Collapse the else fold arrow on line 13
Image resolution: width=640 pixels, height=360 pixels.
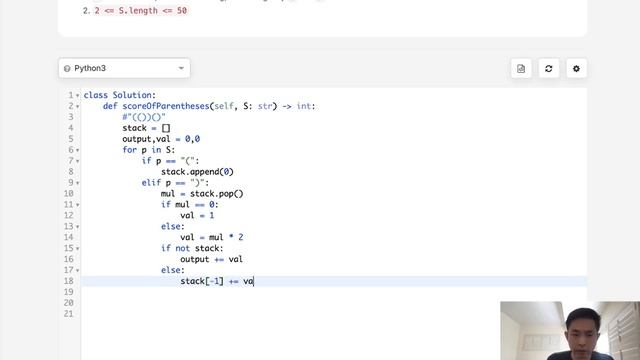(78, 227)
